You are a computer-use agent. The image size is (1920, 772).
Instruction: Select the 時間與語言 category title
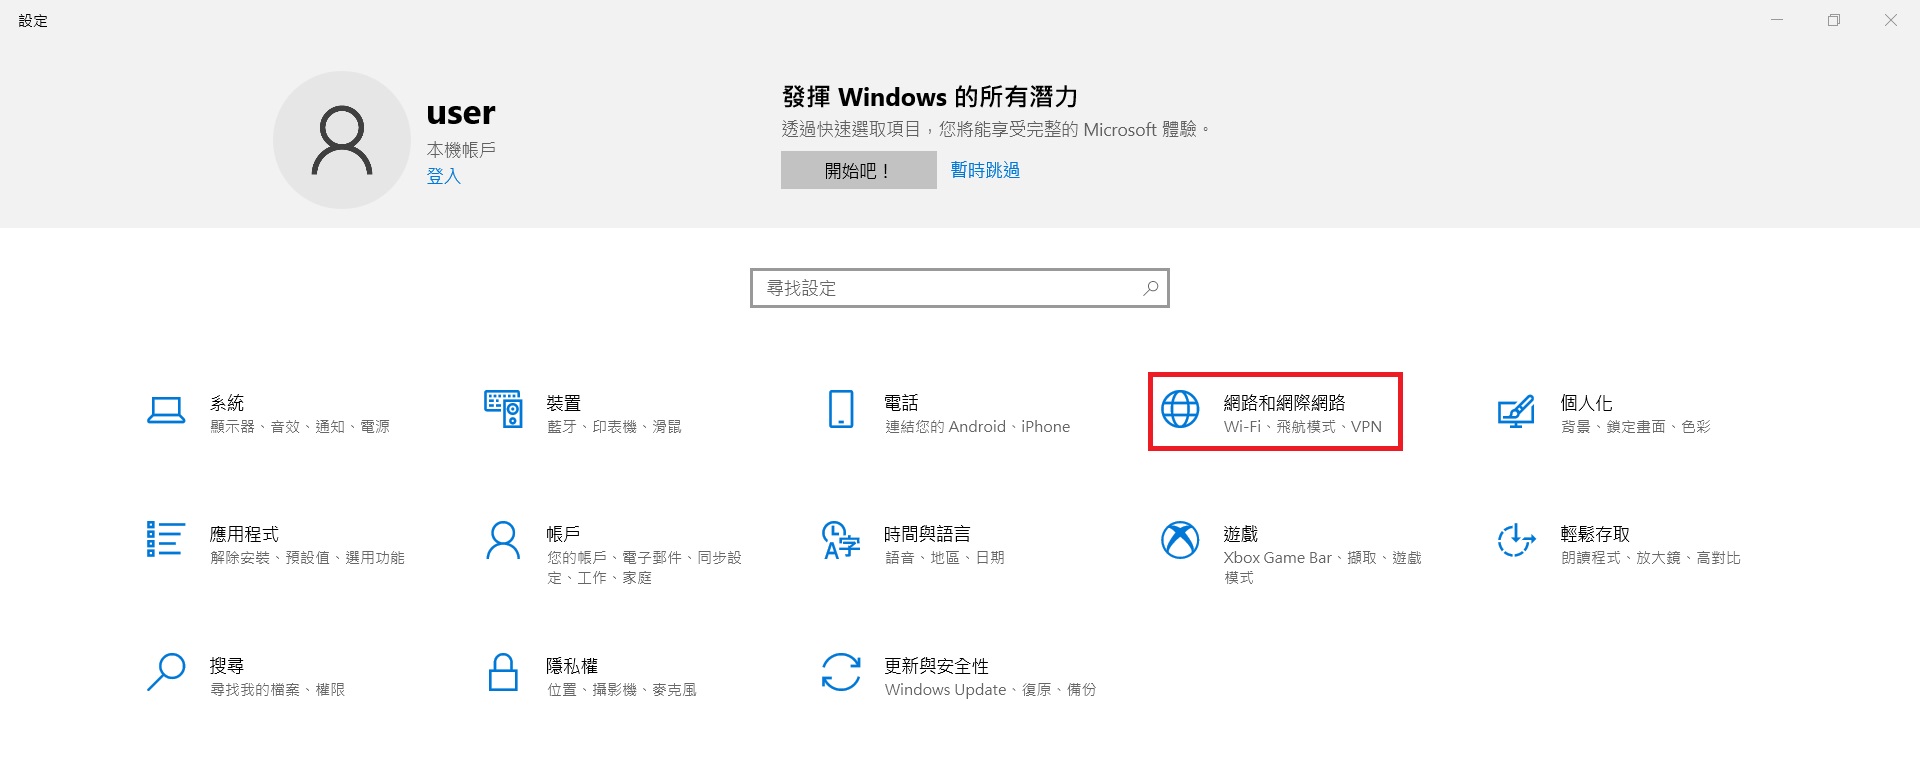[x=927, y=534]
